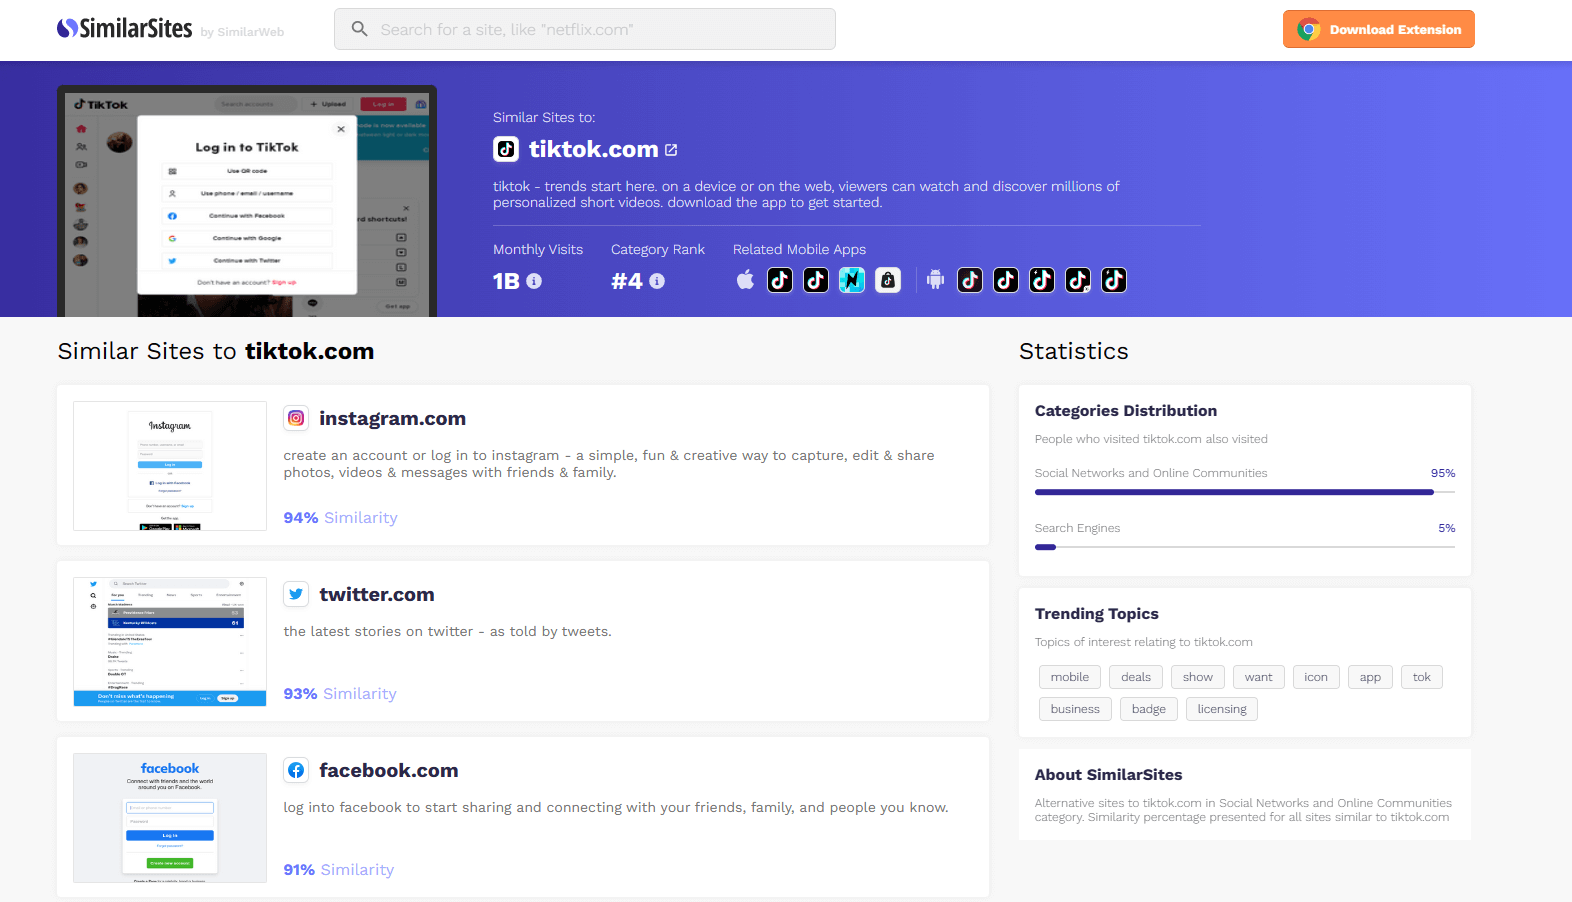This screenshot has width=1572, height=902.
Task: Click the '91% Similarity' text
Action: pos(339,870)
